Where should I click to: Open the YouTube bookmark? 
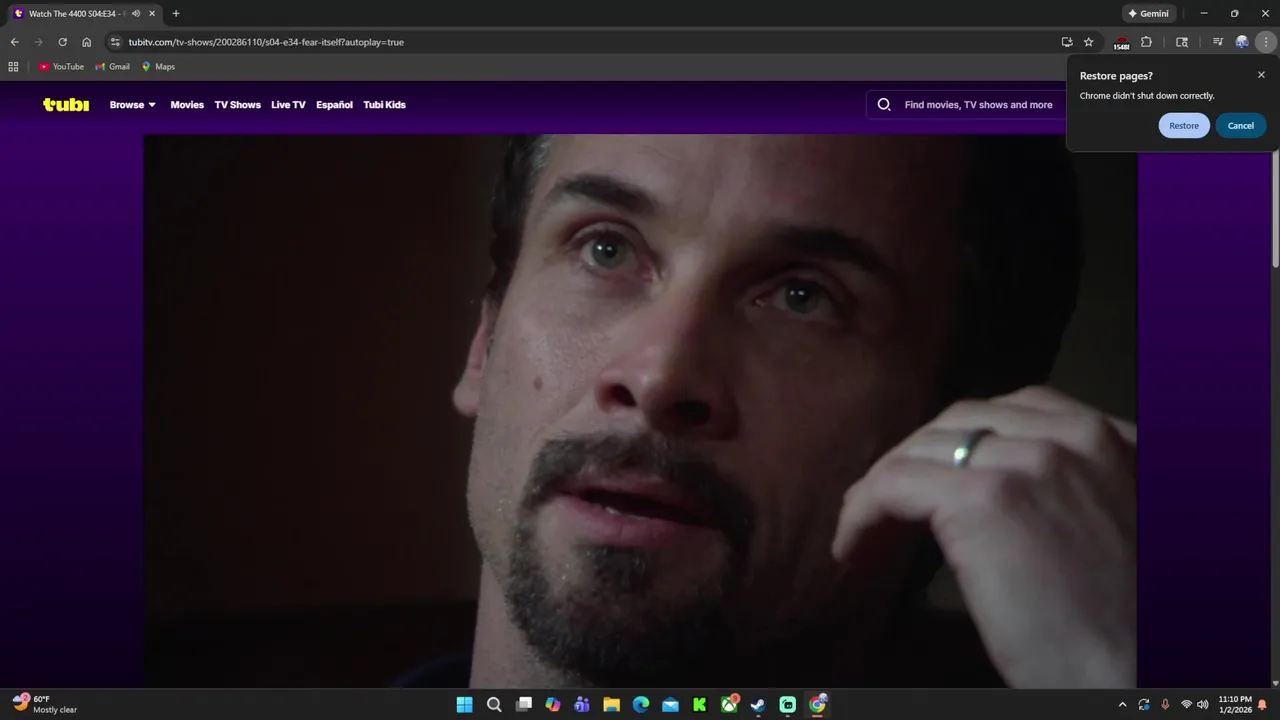coord(61,67)
